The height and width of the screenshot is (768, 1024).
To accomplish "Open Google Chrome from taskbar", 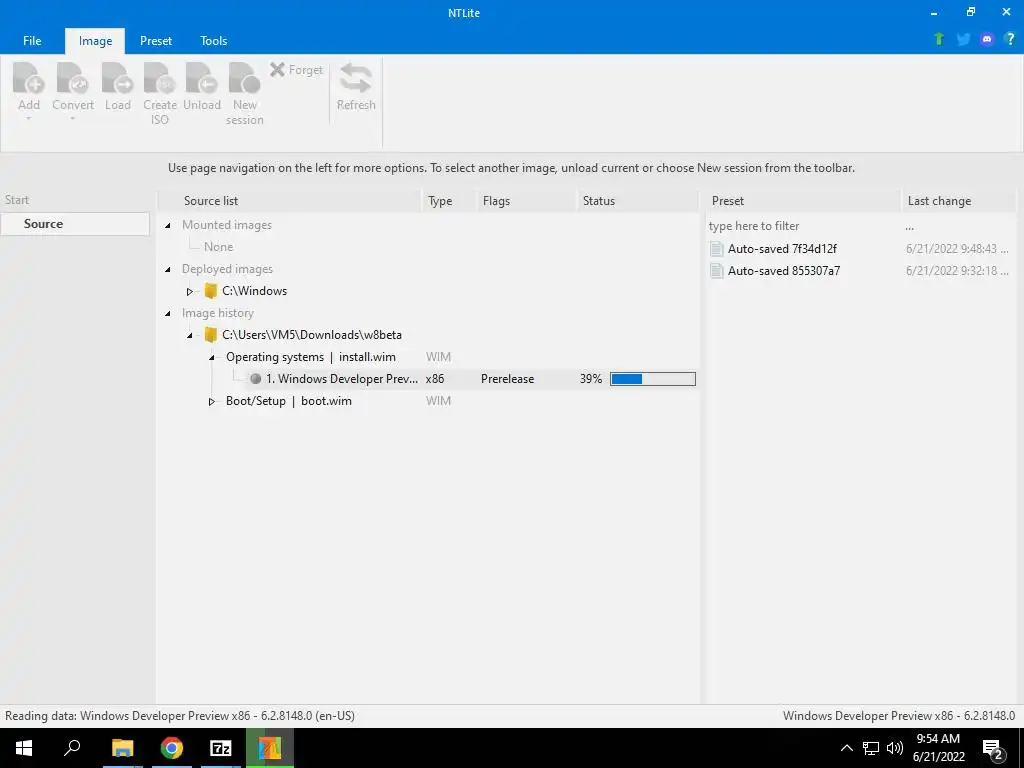I will coord(172,748).
